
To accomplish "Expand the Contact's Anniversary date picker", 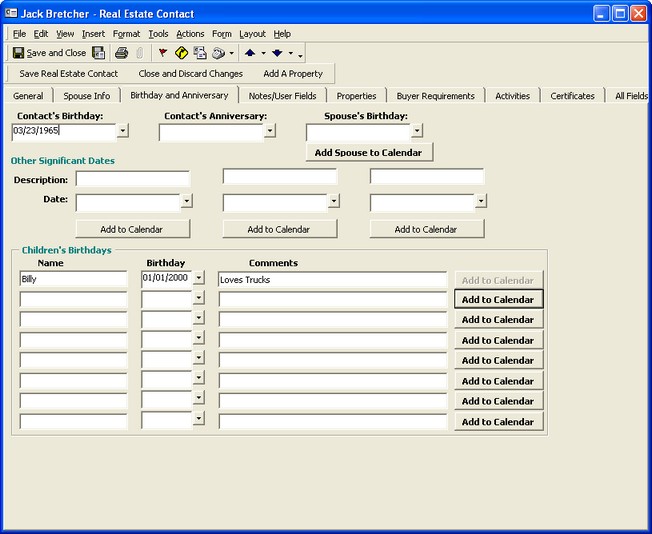I will (270, 131).
